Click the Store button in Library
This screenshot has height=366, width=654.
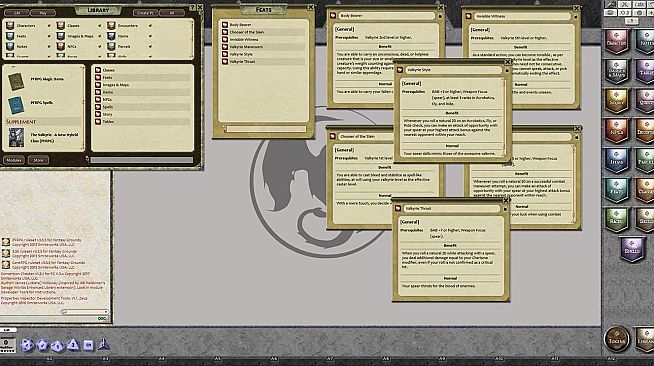(38, 160)
